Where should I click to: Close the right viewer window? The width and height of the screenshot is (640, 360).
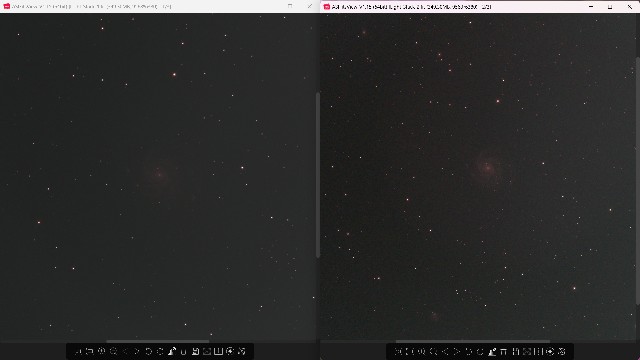point(629,7)
